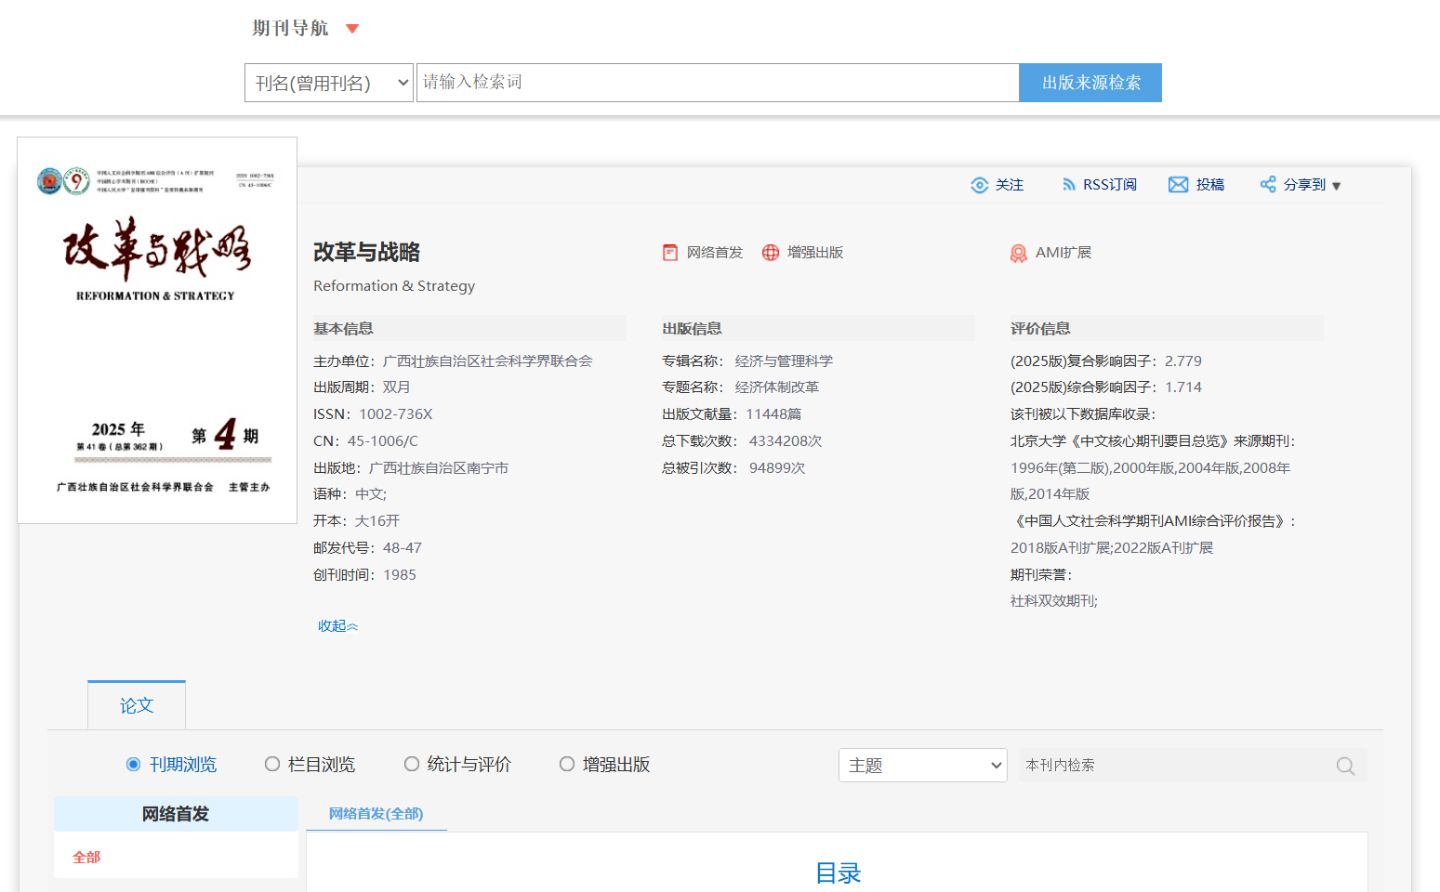This screenshot has width=1440, height=892.
Task: Click the 分享到 share icon
Action: point(1267,185)
